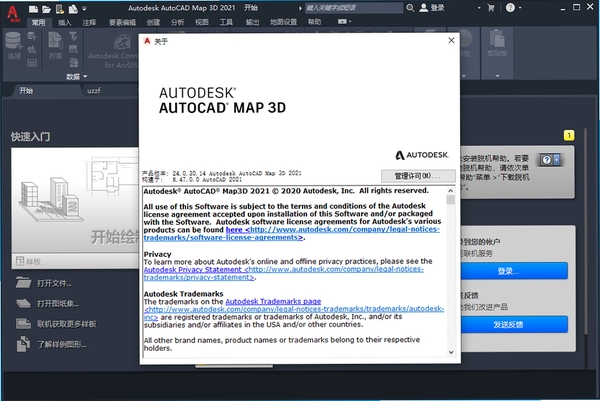Viewport: 600px width, 401px height.
Task: Click the 联机获取更多样板 link
Action: (67, 324)
